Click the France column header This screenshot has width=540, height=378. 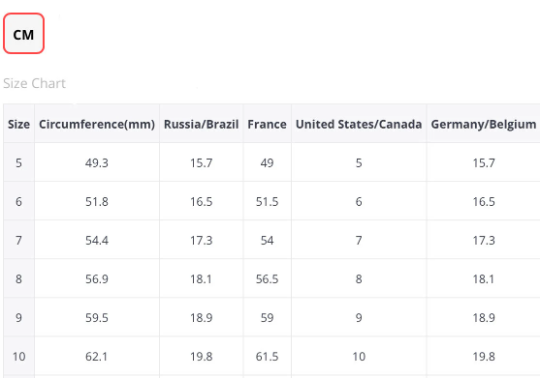pos(267,124)
